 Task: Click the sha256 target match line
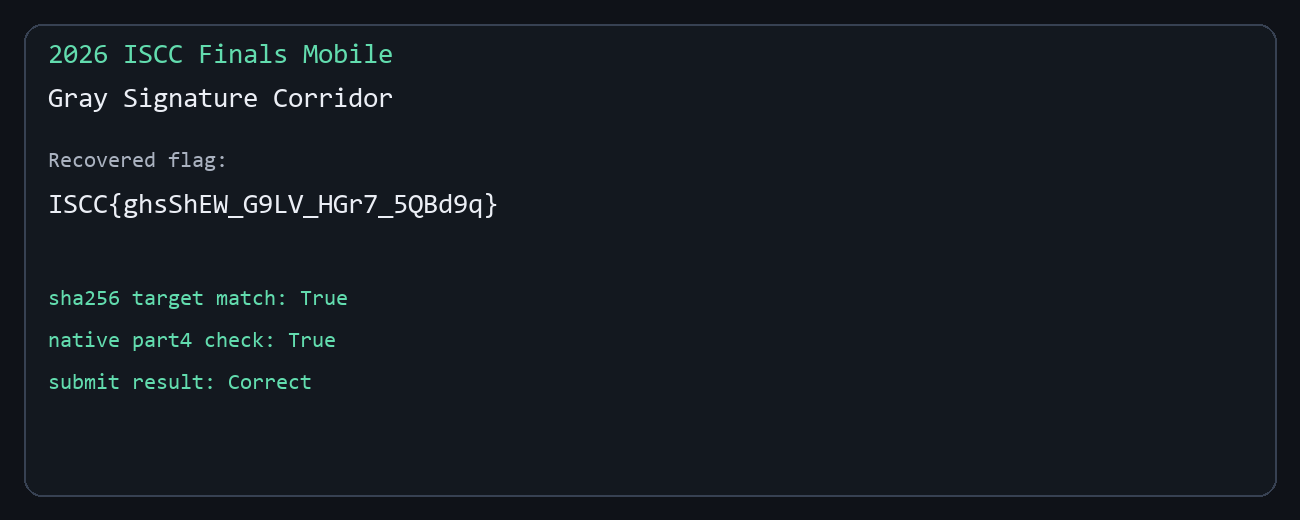click(198, 298)
